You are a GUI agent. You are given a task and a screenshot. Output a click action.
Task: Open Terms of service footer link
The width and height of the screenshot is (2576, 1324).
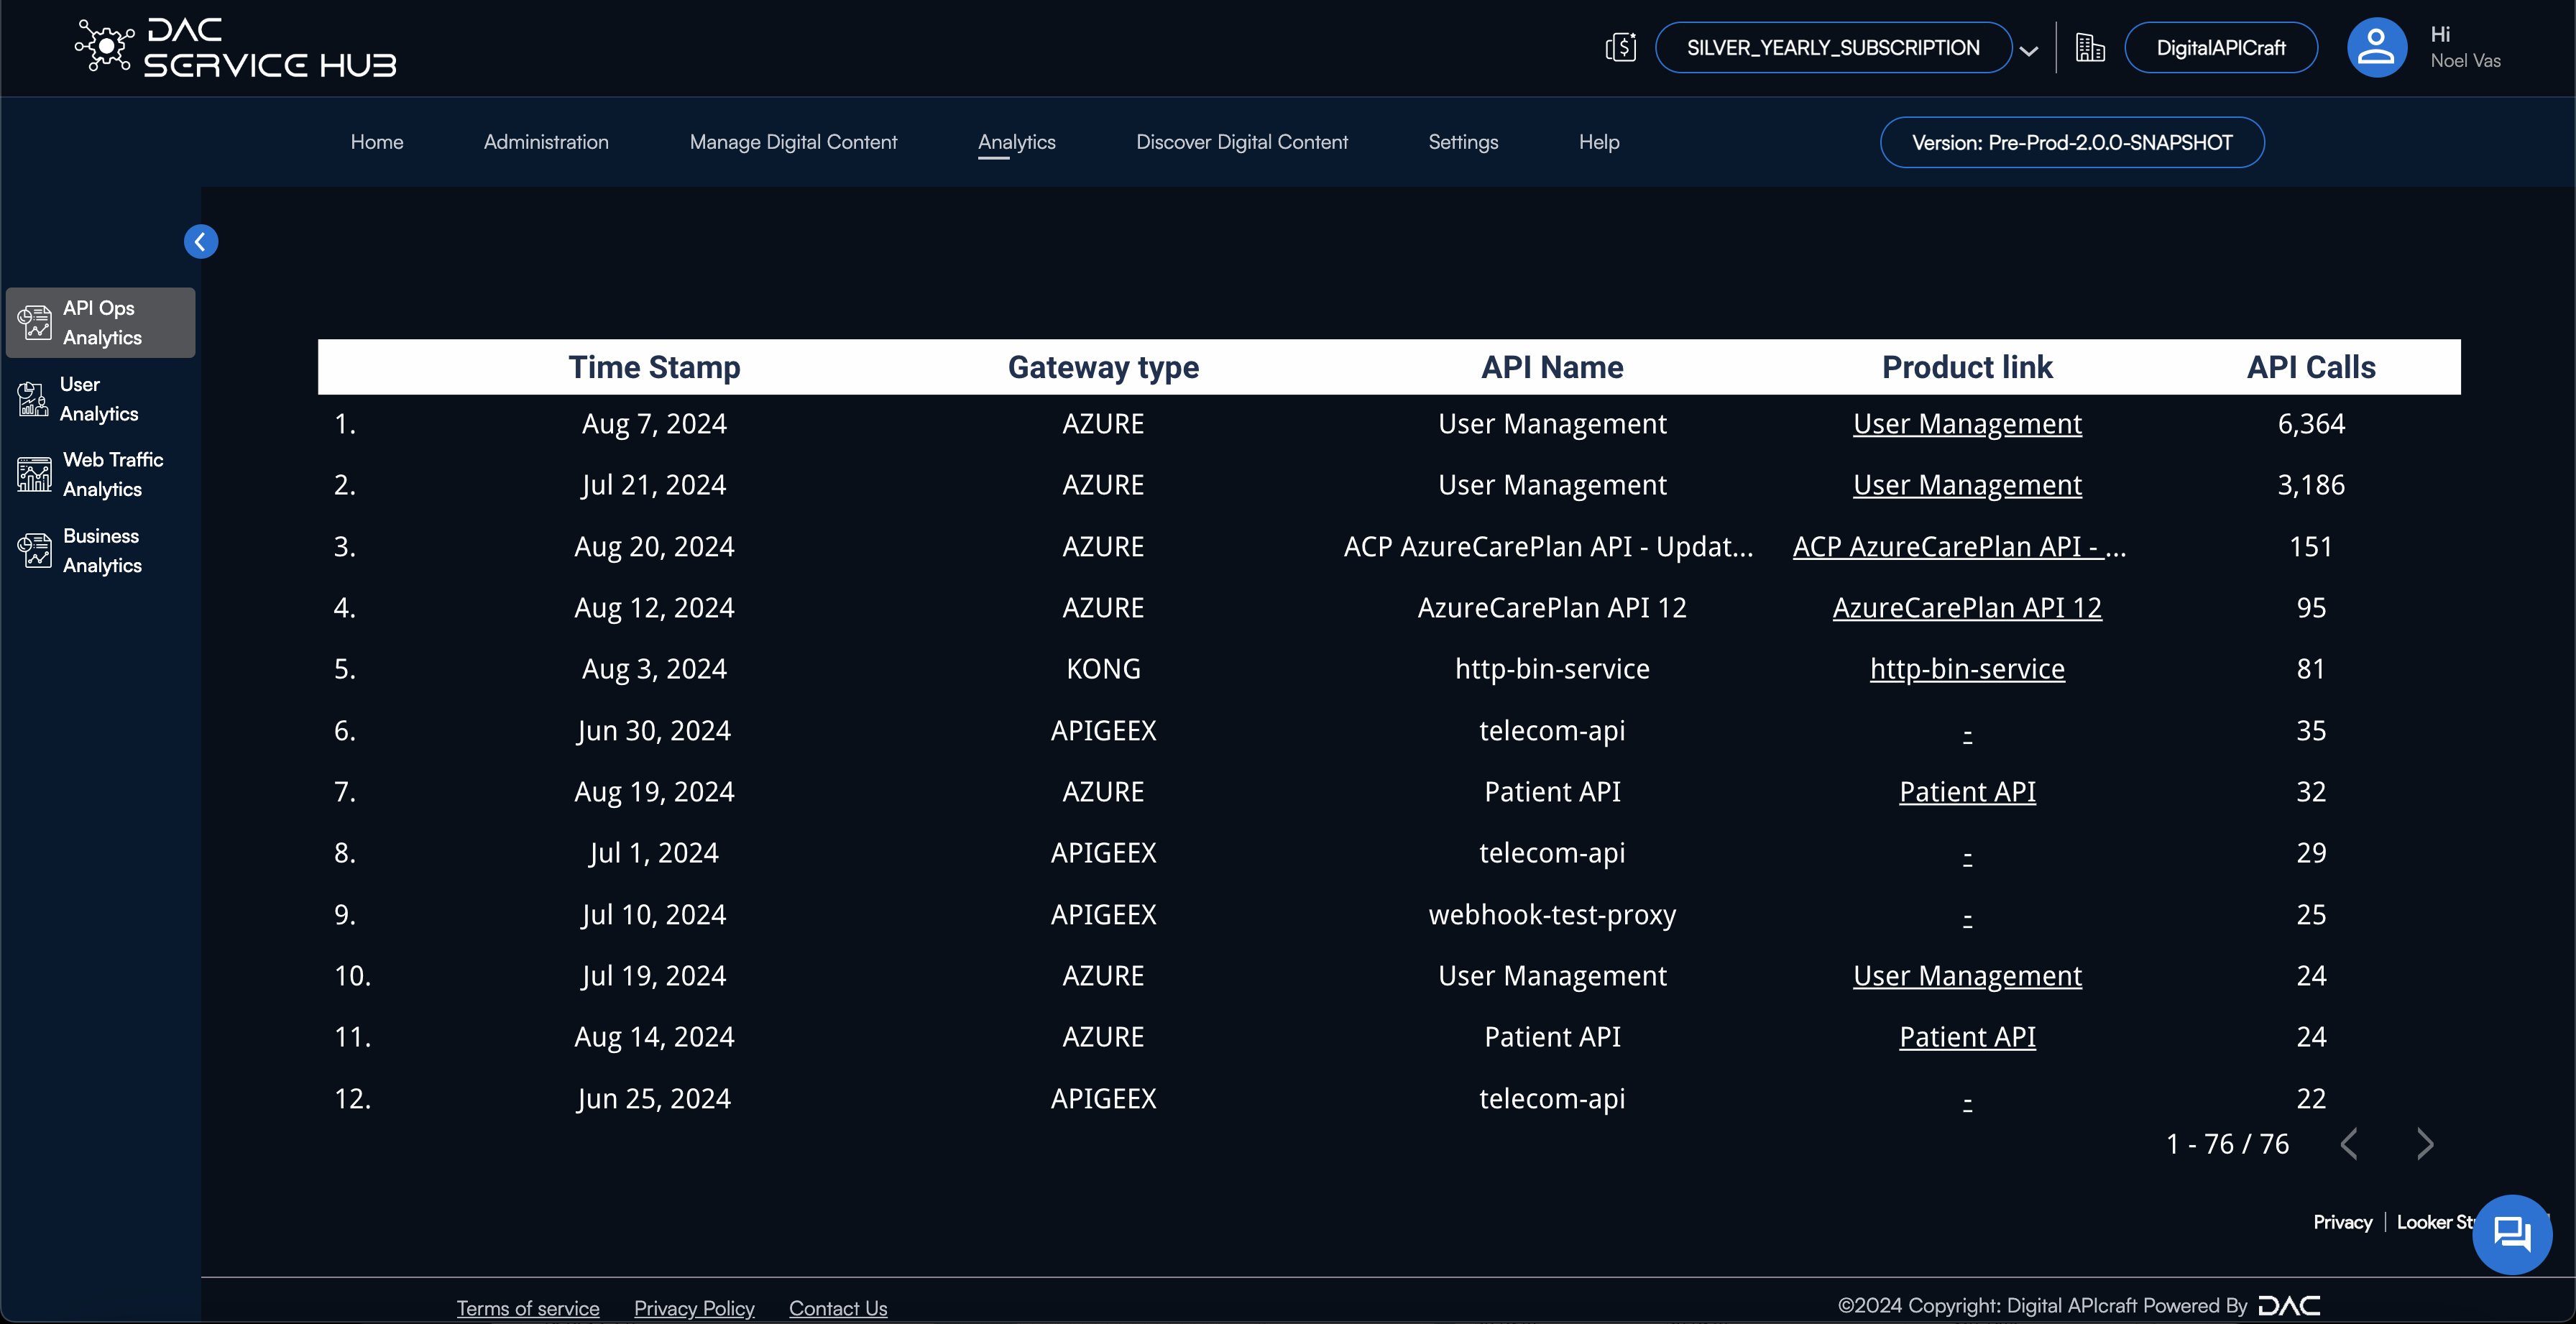click(x=528, y=1308)
